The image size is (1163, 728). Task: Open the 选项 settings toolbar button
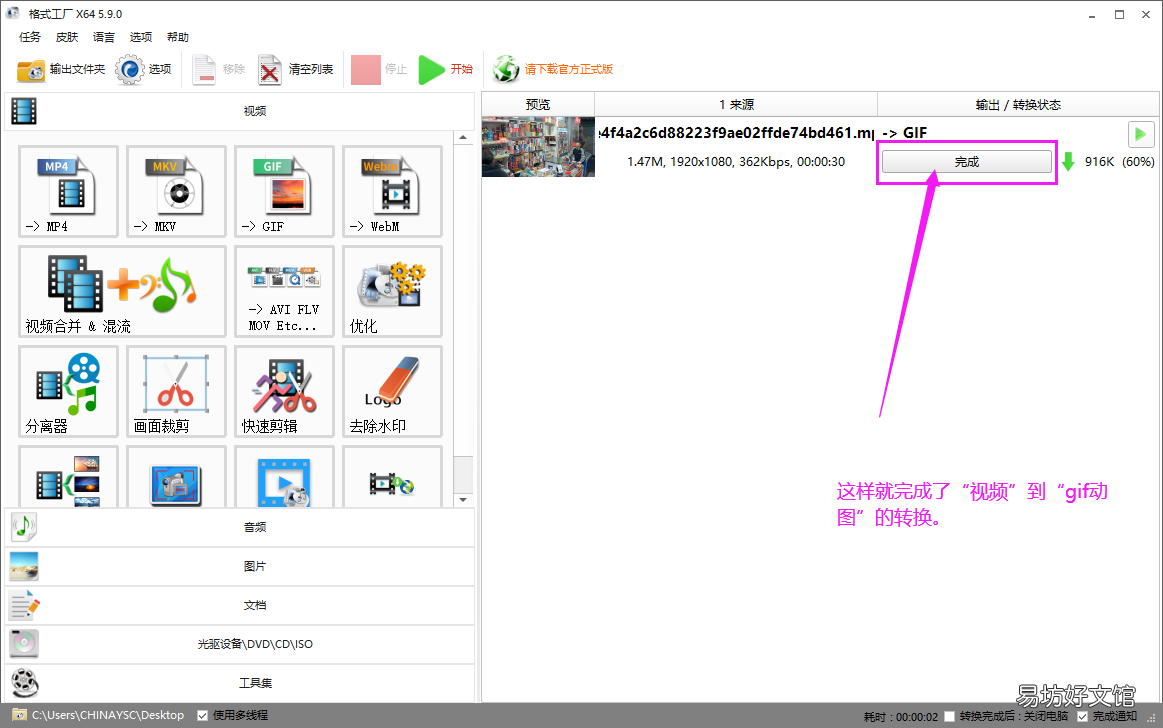coord(144,70)
